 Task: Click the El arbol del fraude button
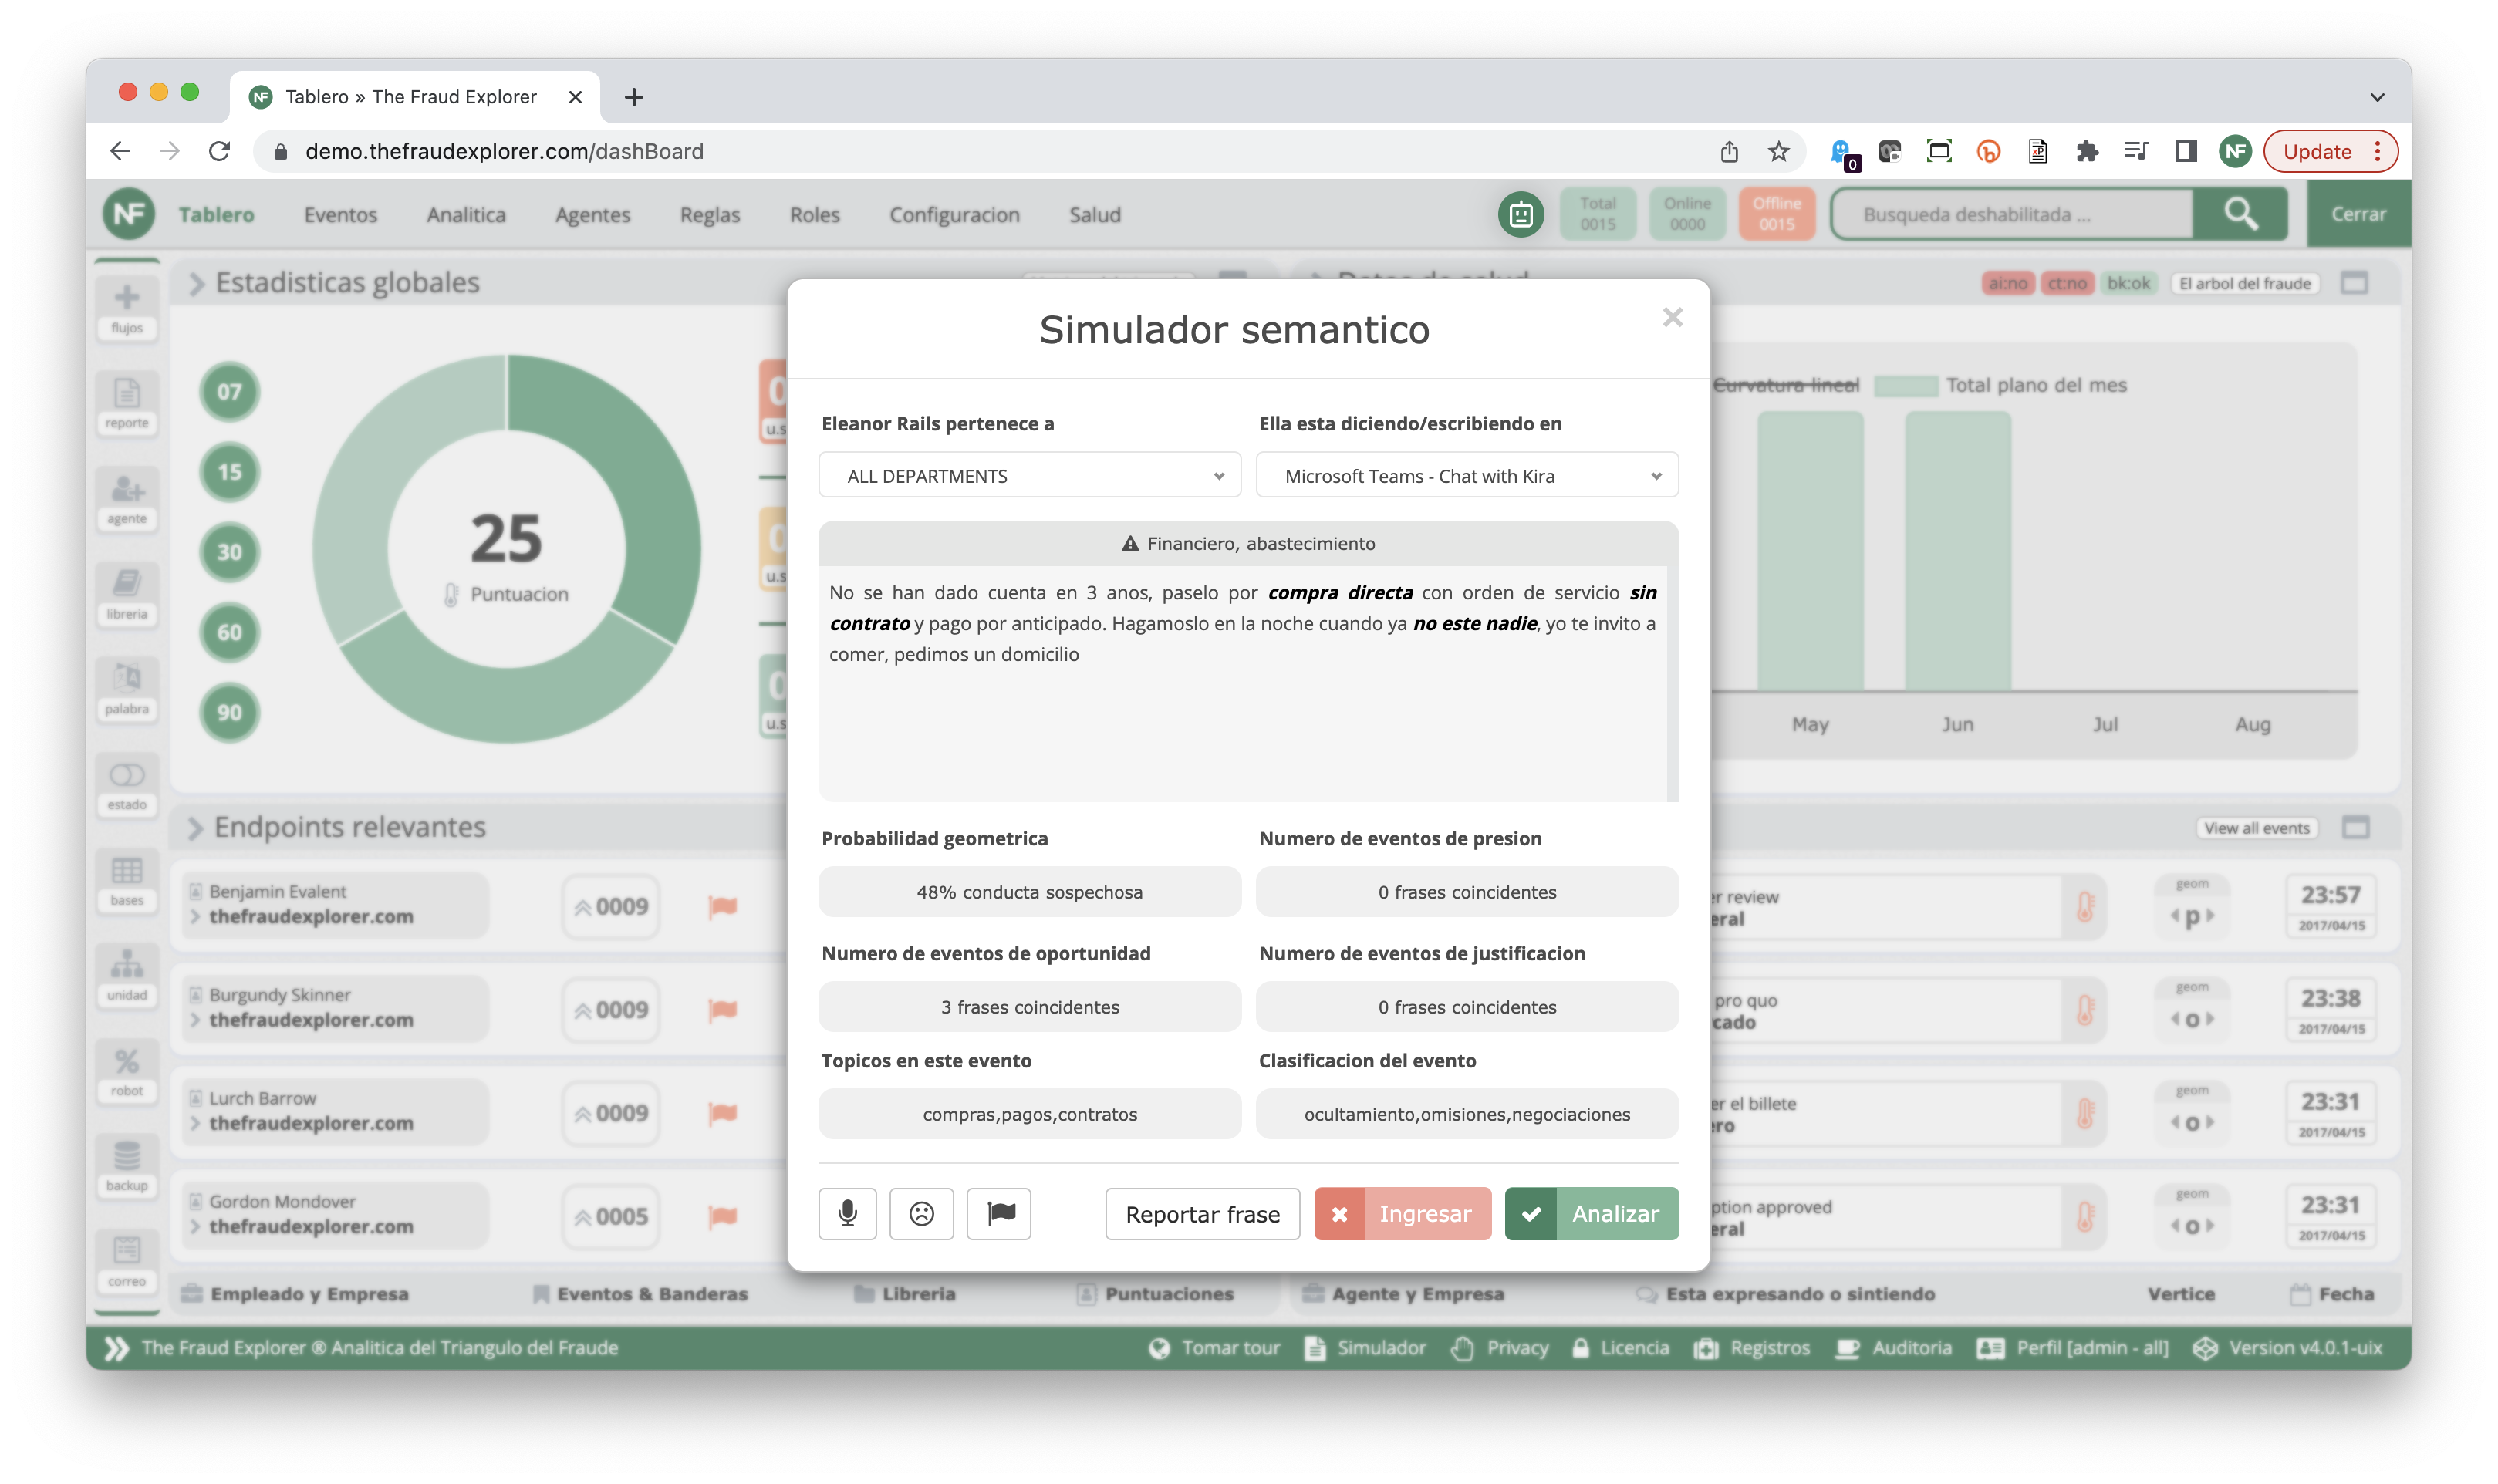[x=2244, y=283]
